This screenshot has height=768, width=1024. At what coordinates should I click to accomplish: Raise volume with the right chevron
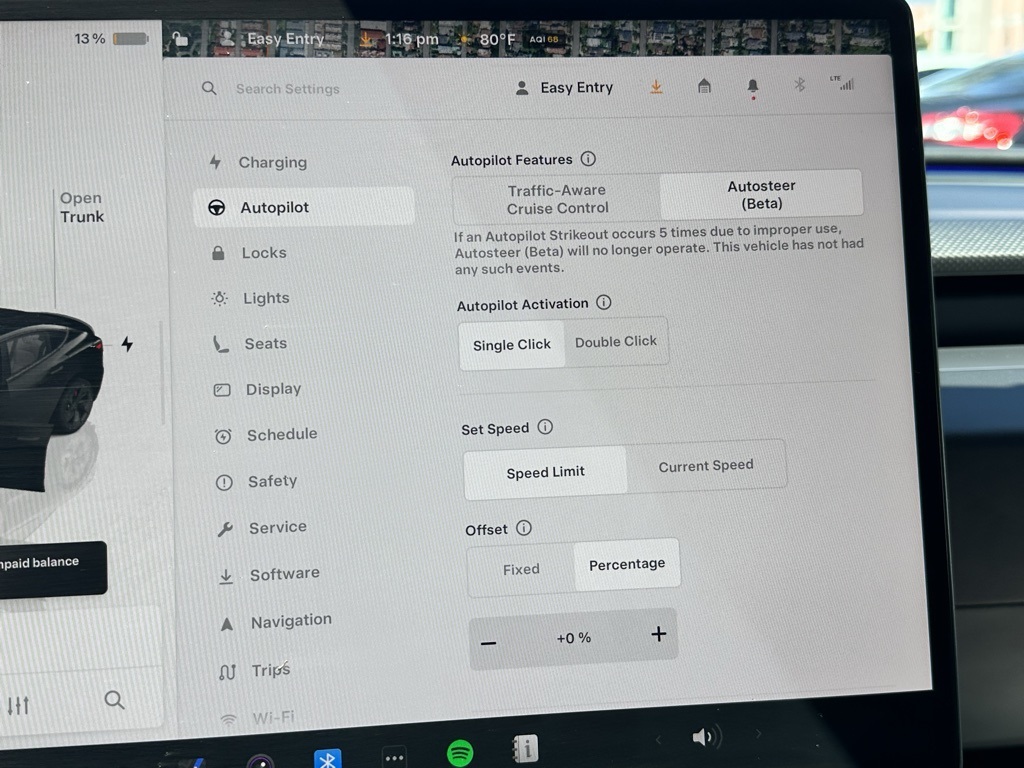point(758,734)
